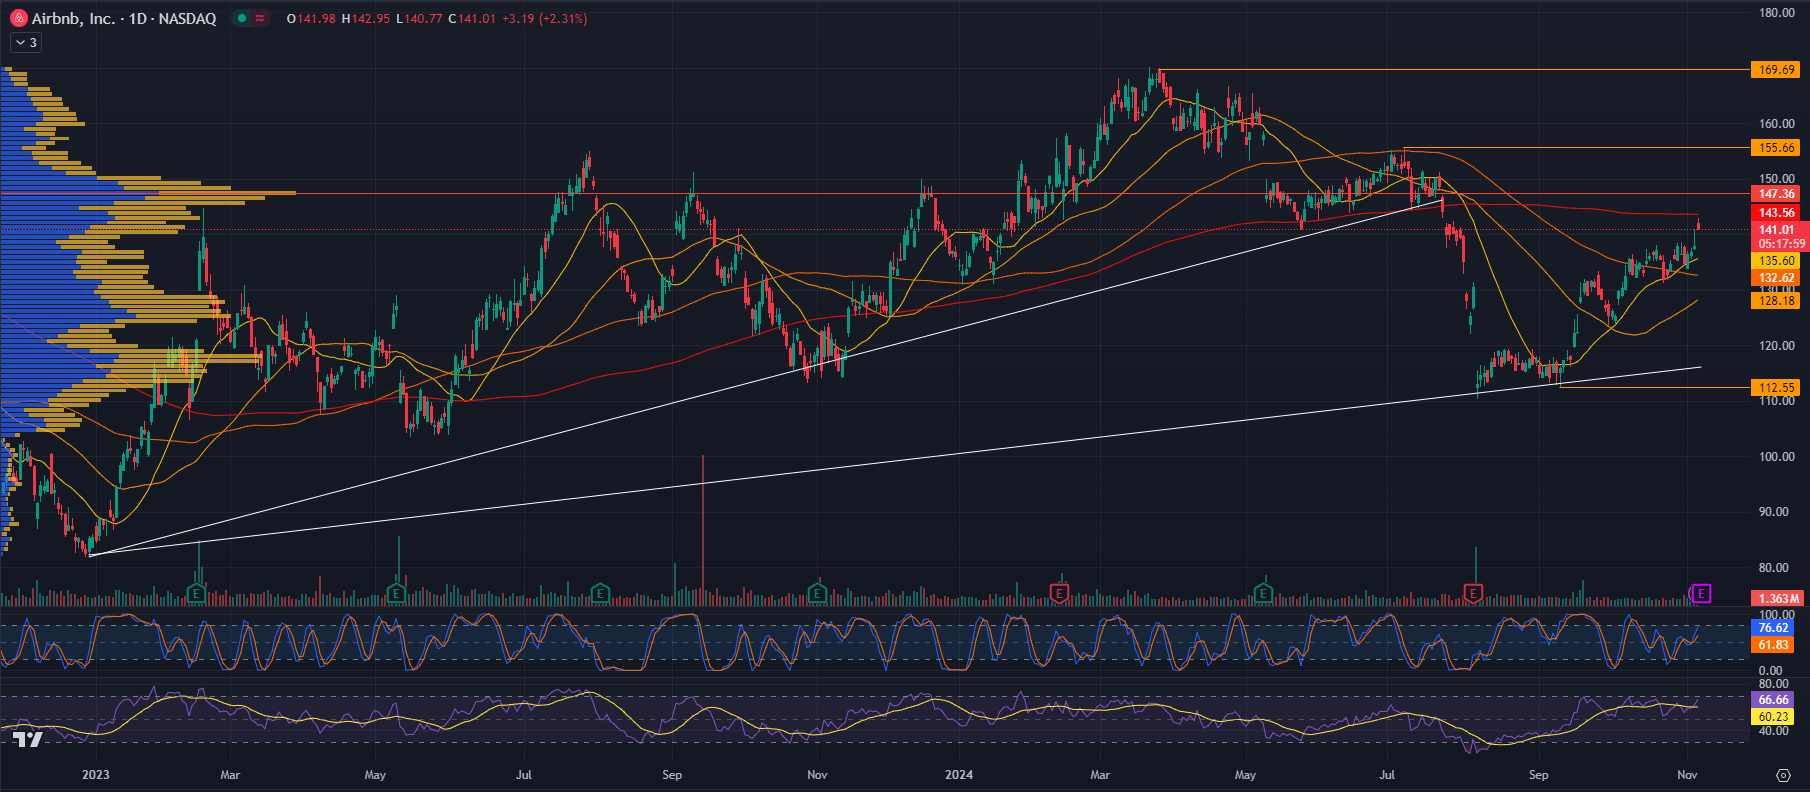Click the bar countdown timer 05:17:59
Viewport: 1810px width, 792px height.
[1781, 244]
